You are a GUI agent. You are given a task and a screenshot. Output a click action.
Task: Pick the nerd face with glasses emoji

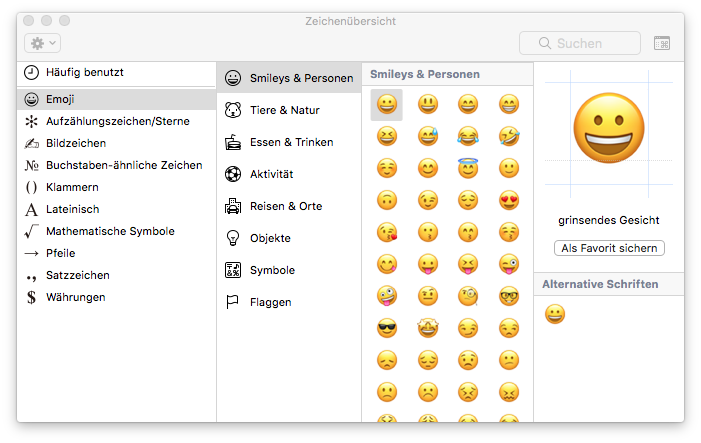click(x=509, y=296)
